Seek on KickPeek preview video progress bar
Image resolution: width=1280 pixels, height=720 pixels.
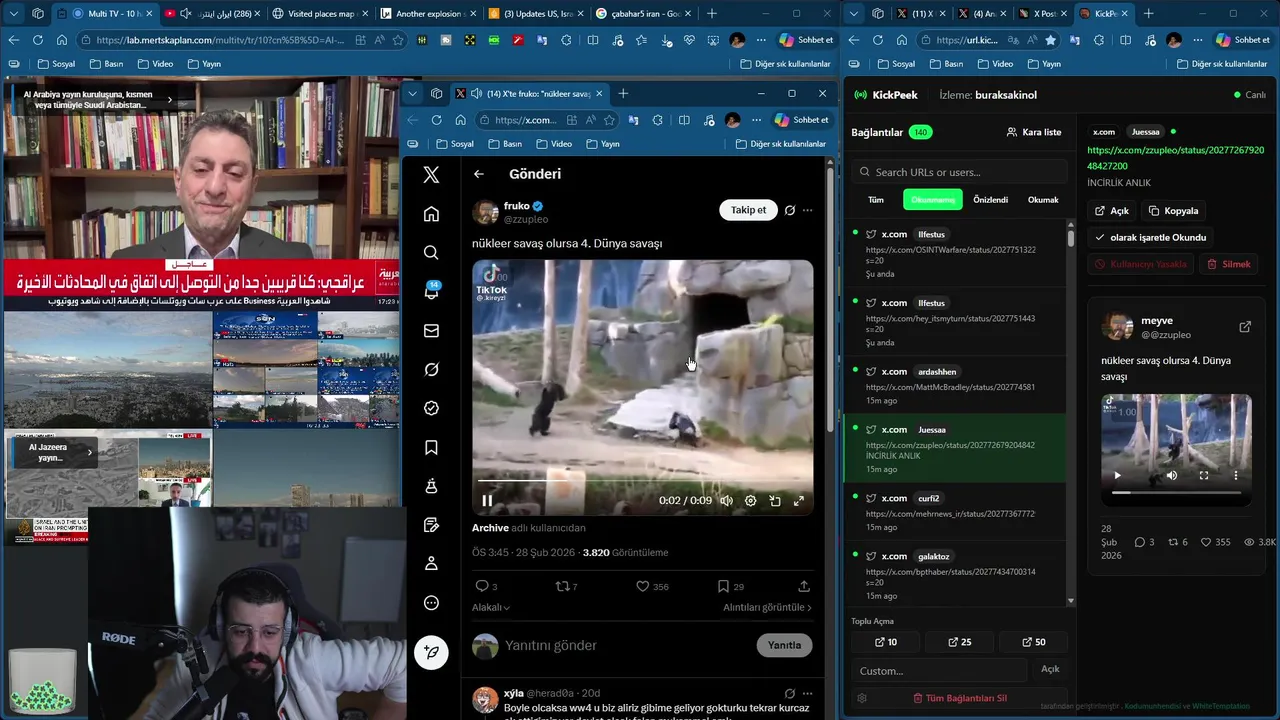(1176, 492)
